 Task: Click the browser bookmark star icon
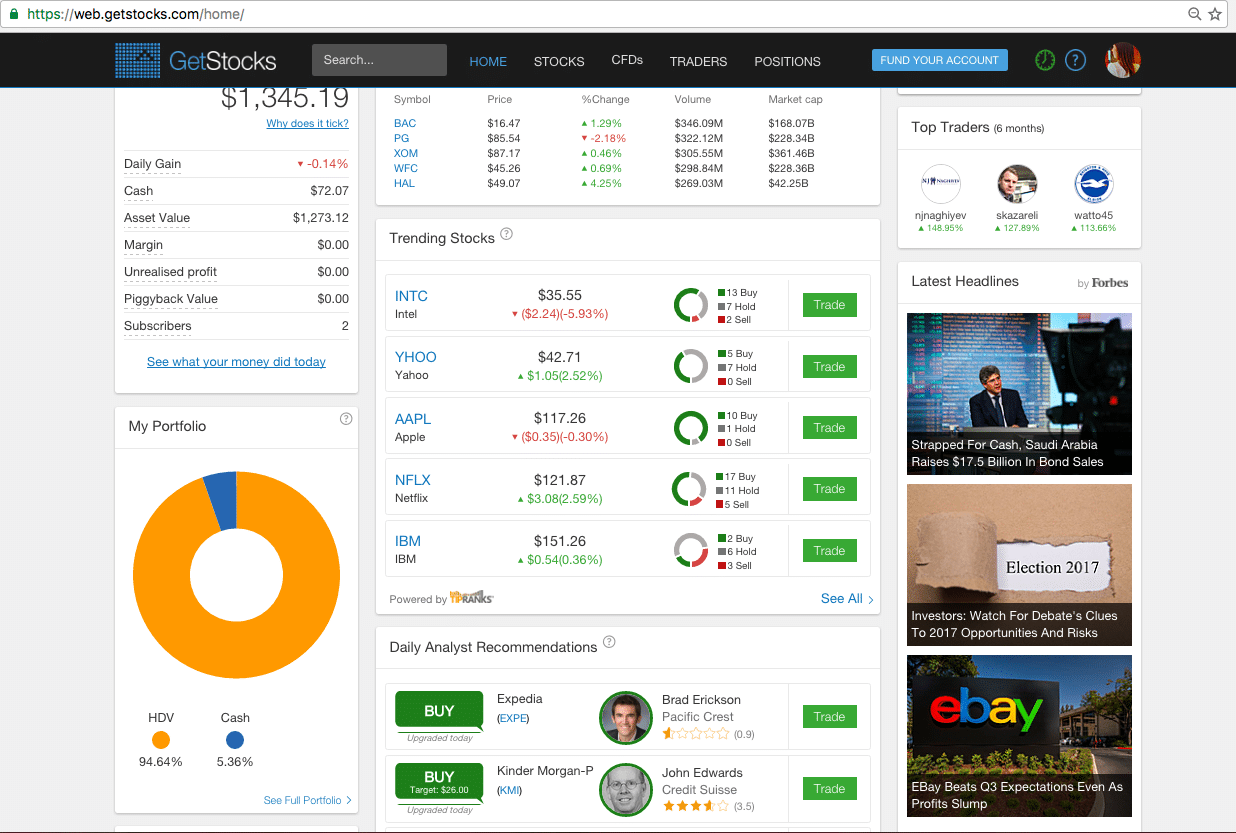coord(1215,14)
